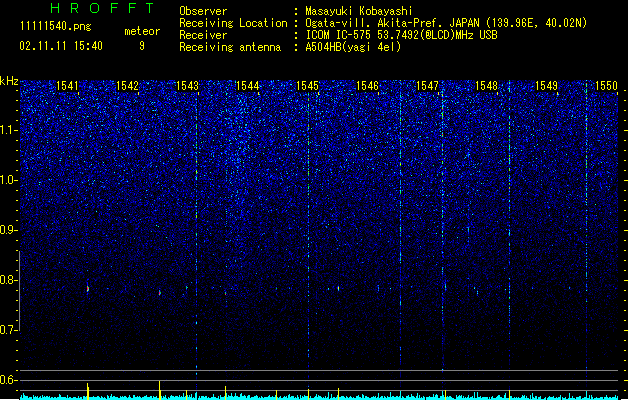Click the 1549 time marker

(546, 86)
